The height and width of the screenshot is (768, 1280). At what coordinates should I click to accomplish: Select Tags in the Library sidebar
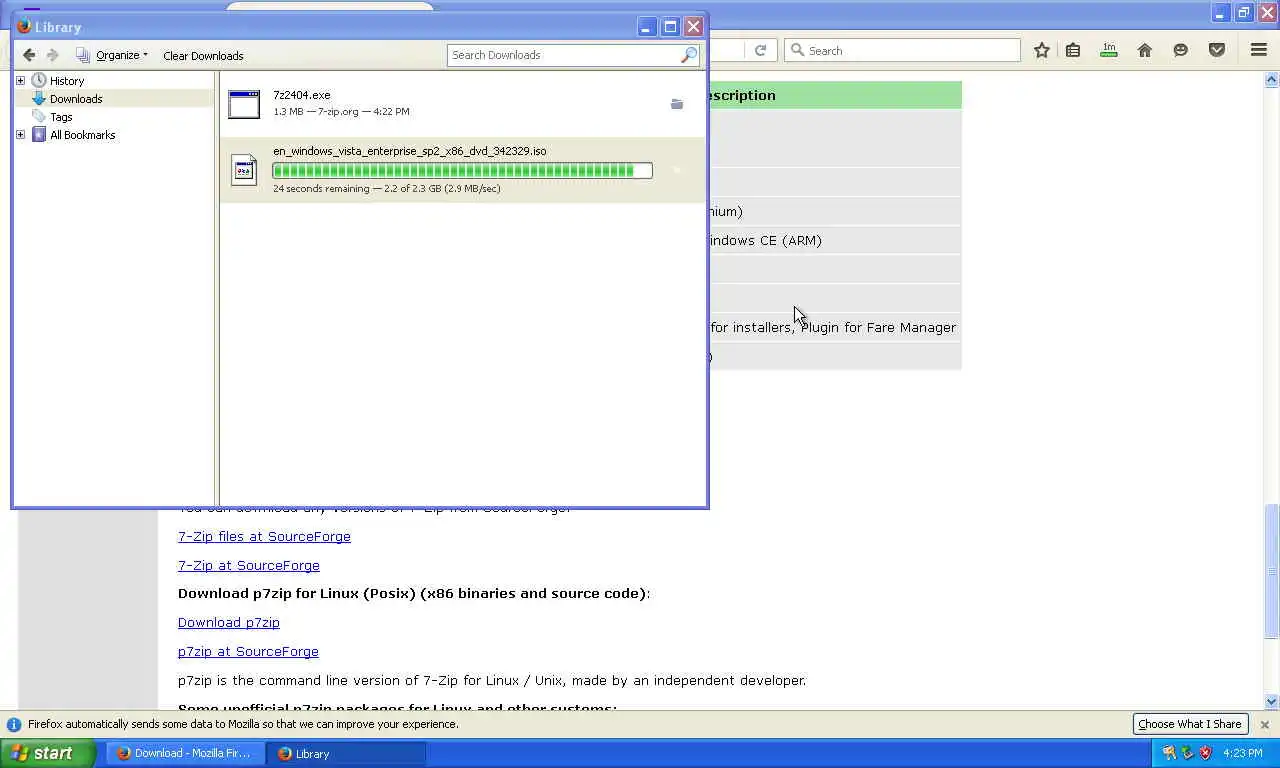tap(61, 117)
